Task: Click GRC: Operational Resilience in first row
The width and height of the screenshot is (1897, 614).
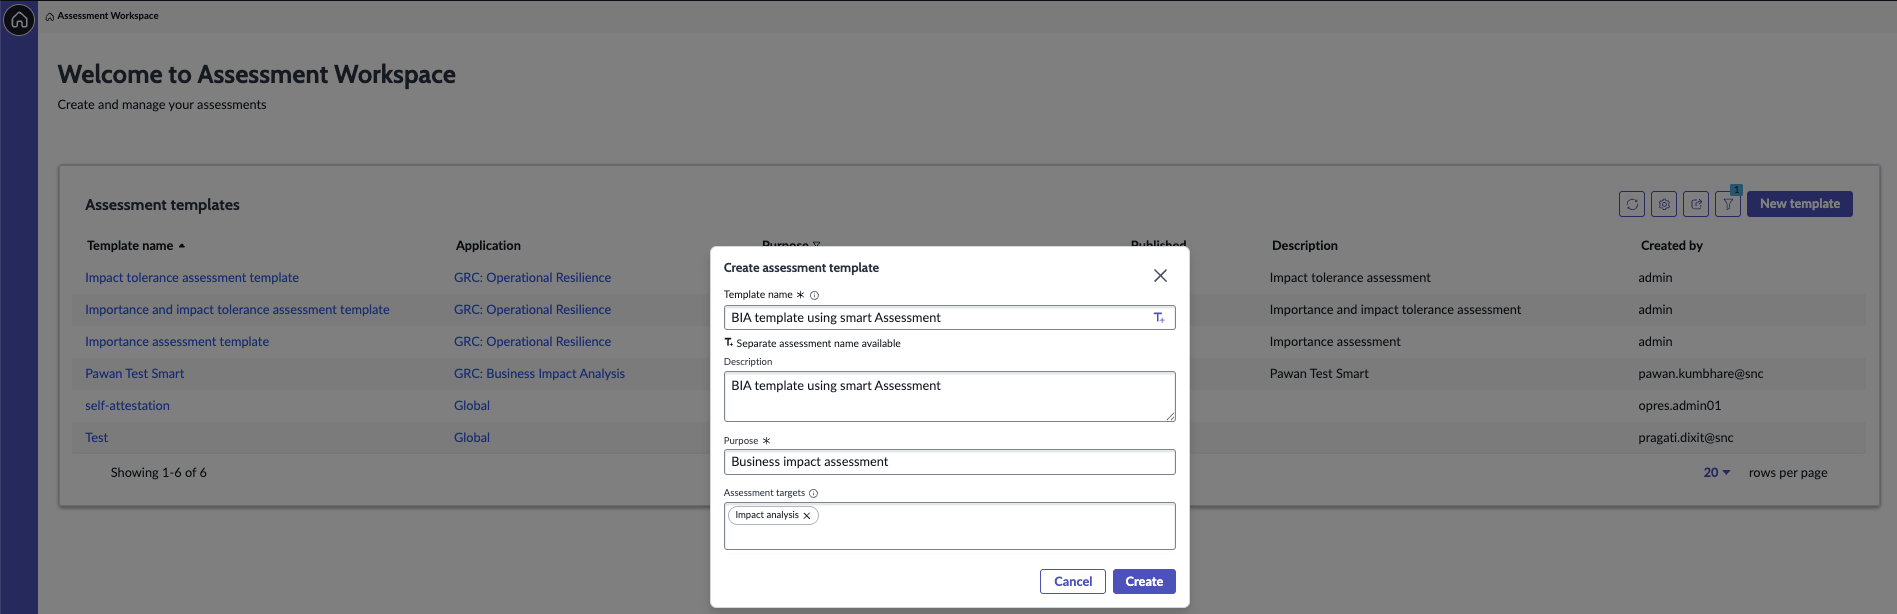Action: (x=532, y=278)
